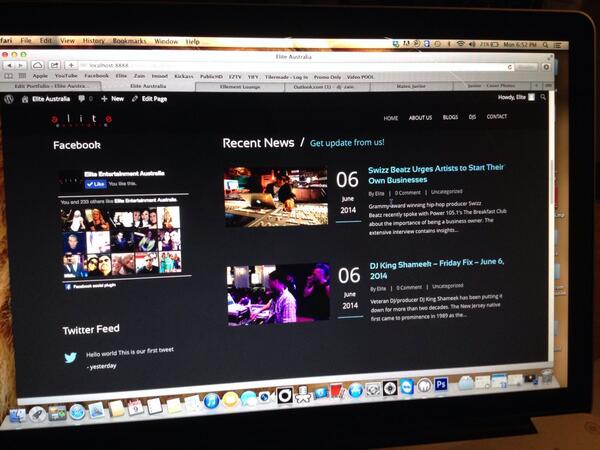Go to BLOGS in site navigation
The height and width of the screenshot is (450, 600).
point(450,117)
